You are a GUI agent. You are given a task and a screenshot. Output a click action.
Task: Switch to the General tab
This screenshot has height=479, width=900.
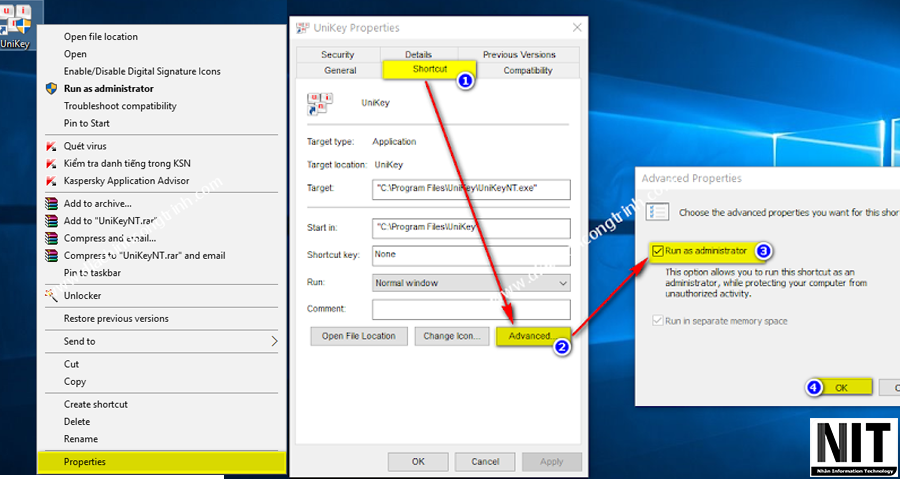(x=340, y=71)
